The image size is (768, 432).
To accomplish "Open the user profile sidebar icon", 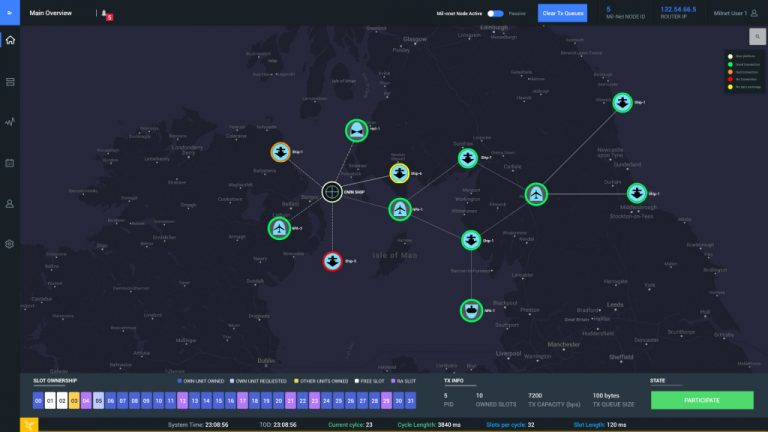I will tap(10, 203).
